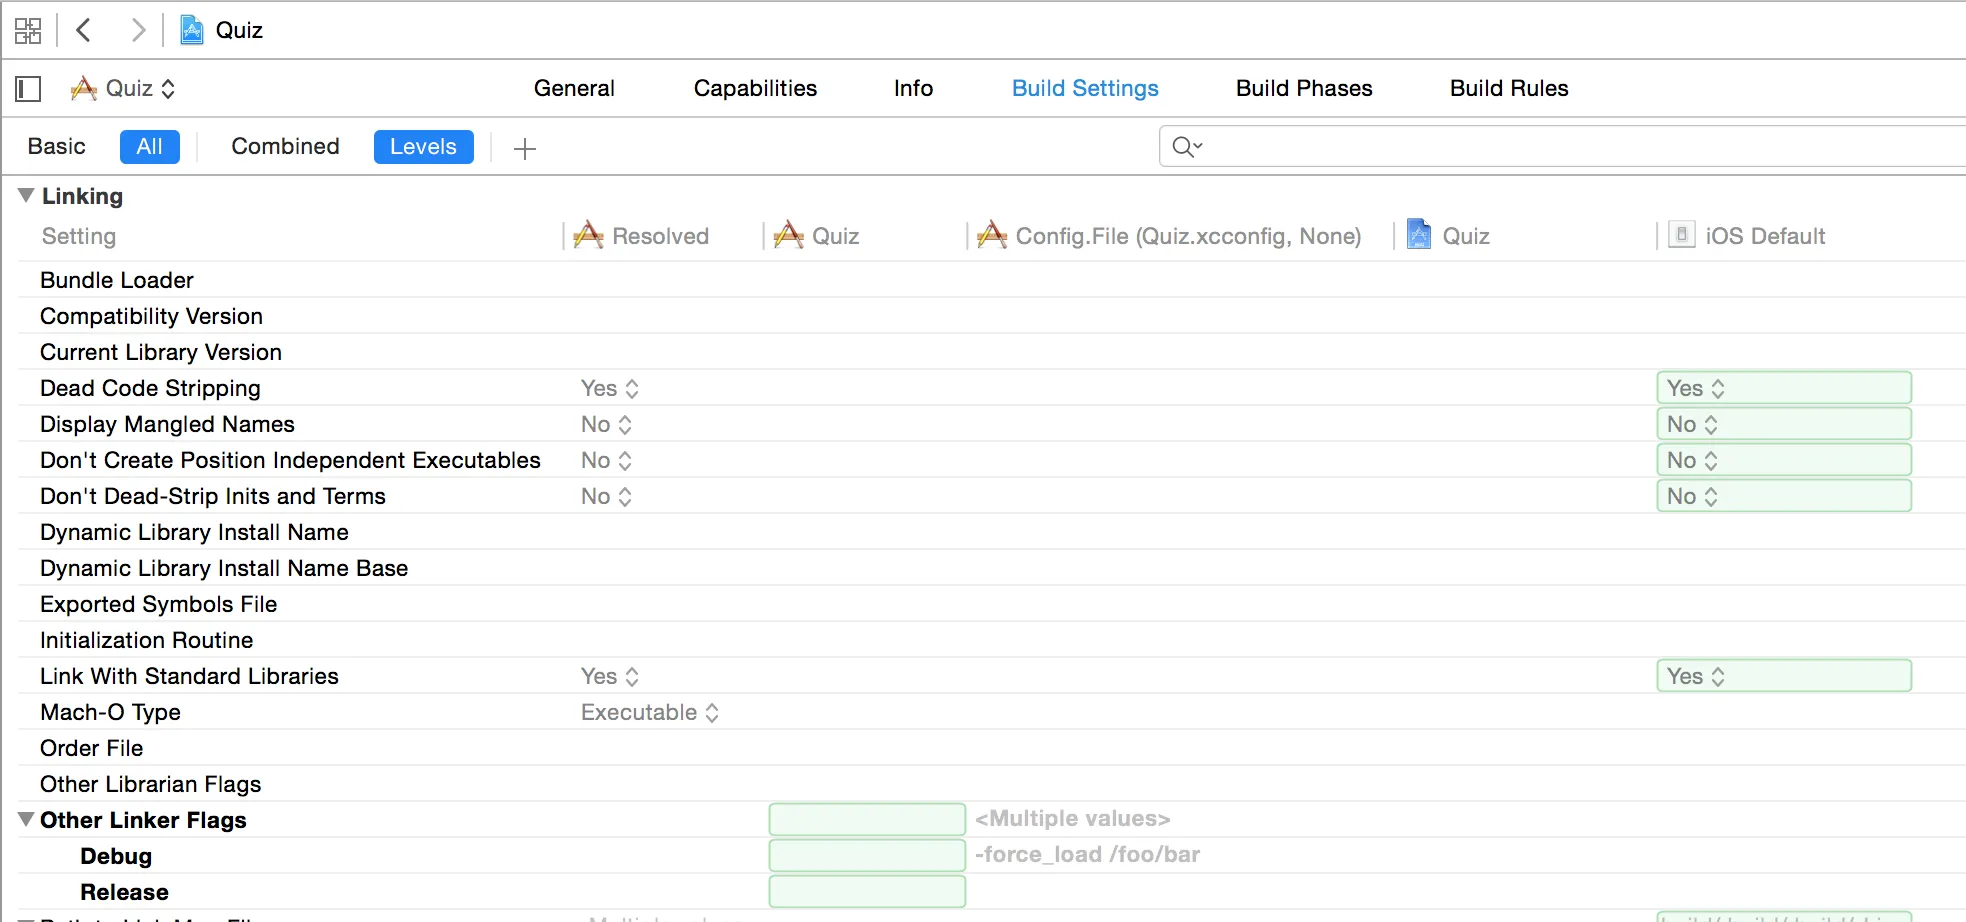Click the add build setting plus icon
The image size is (1966, 922).
[x=524, y=149]
